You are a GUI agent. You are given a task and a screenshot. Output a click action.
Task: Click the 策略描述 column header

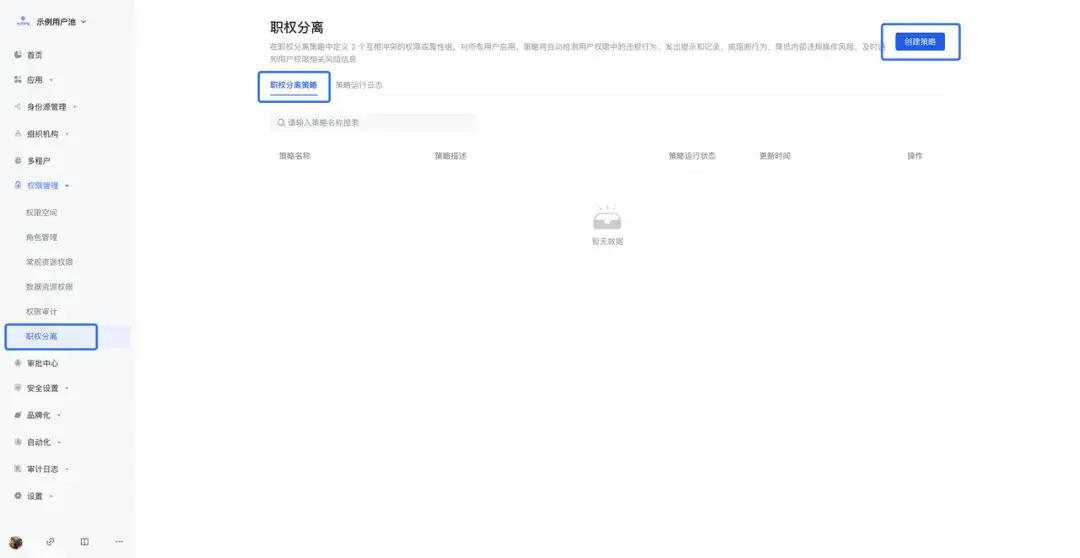click(x=450, y=156)
